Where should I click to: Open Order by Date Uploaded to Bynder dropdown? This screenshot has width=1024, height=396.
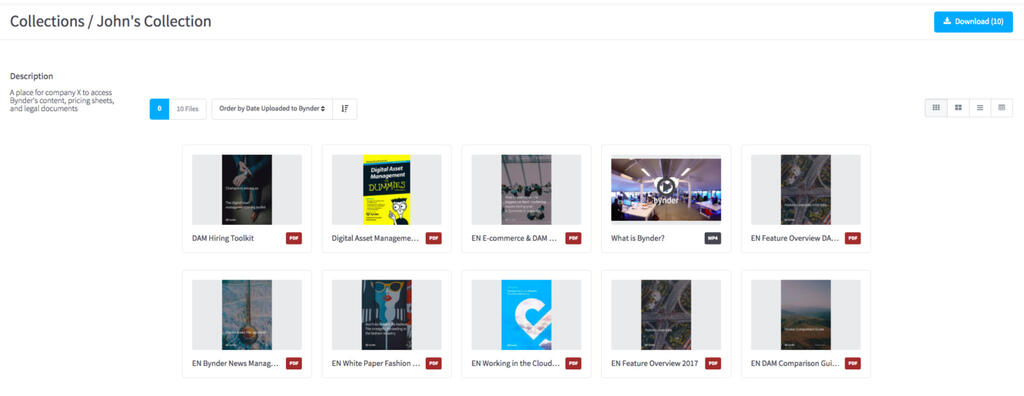pos(272,109)
